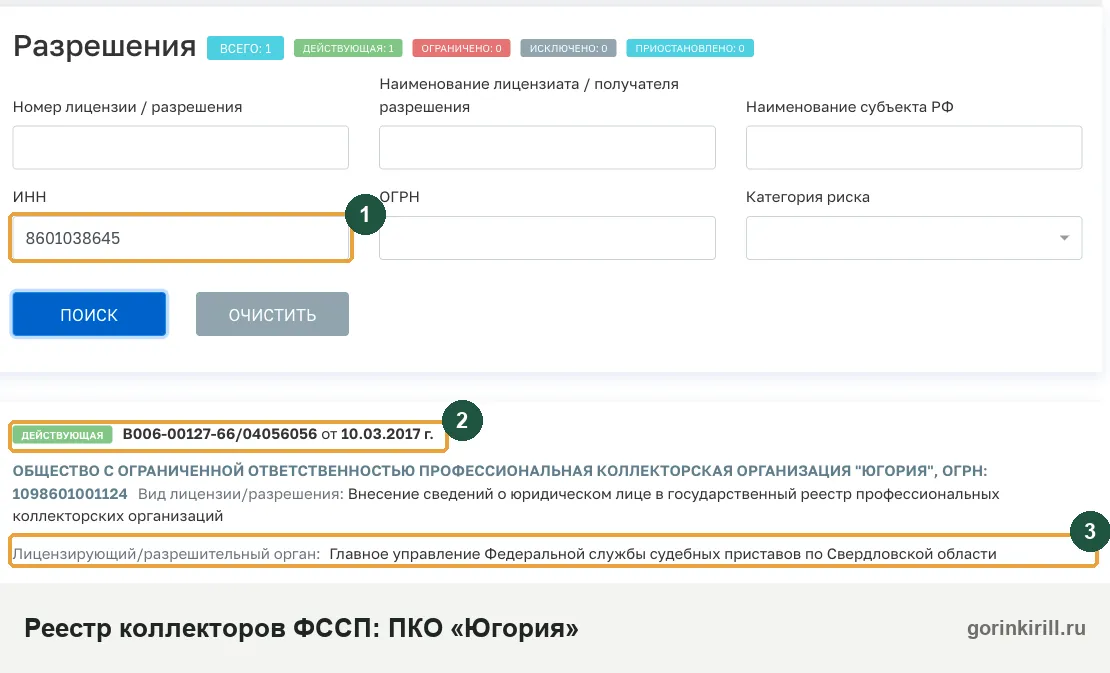Click the ПОИСК search button

[89, 314]
